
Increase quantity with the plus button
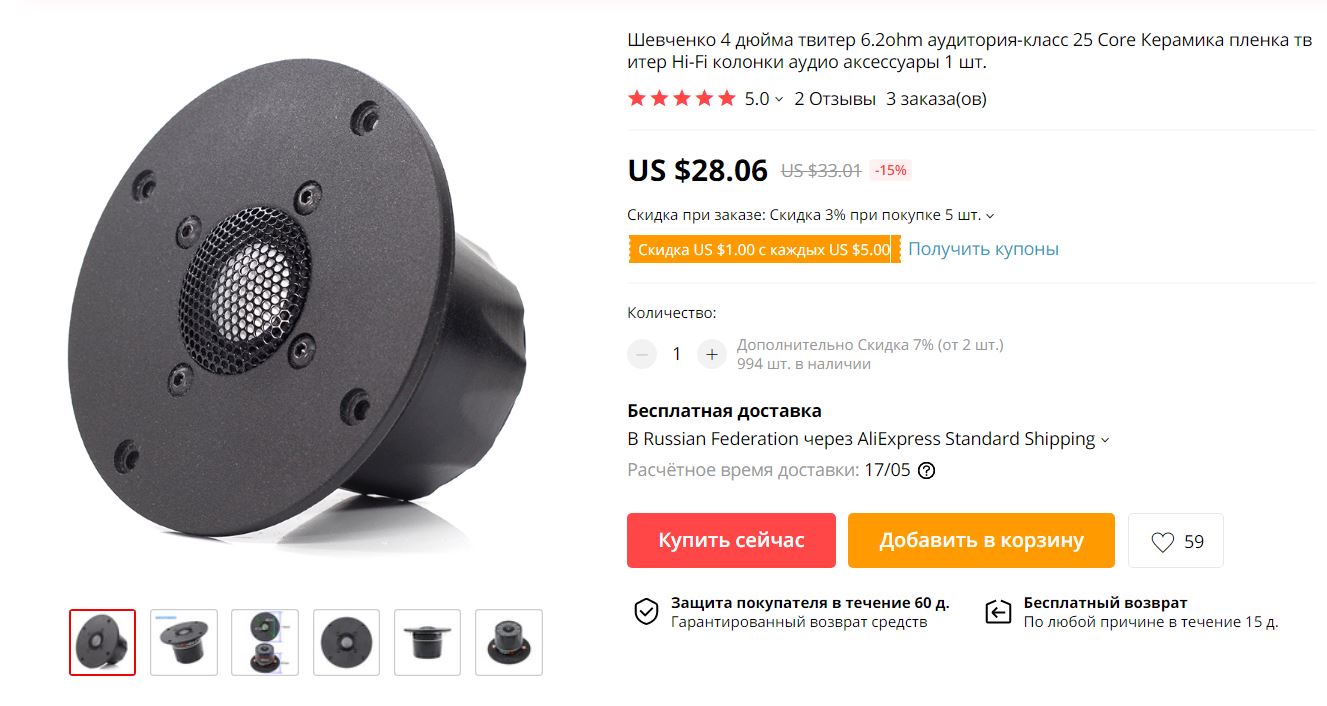click(712, 354)
